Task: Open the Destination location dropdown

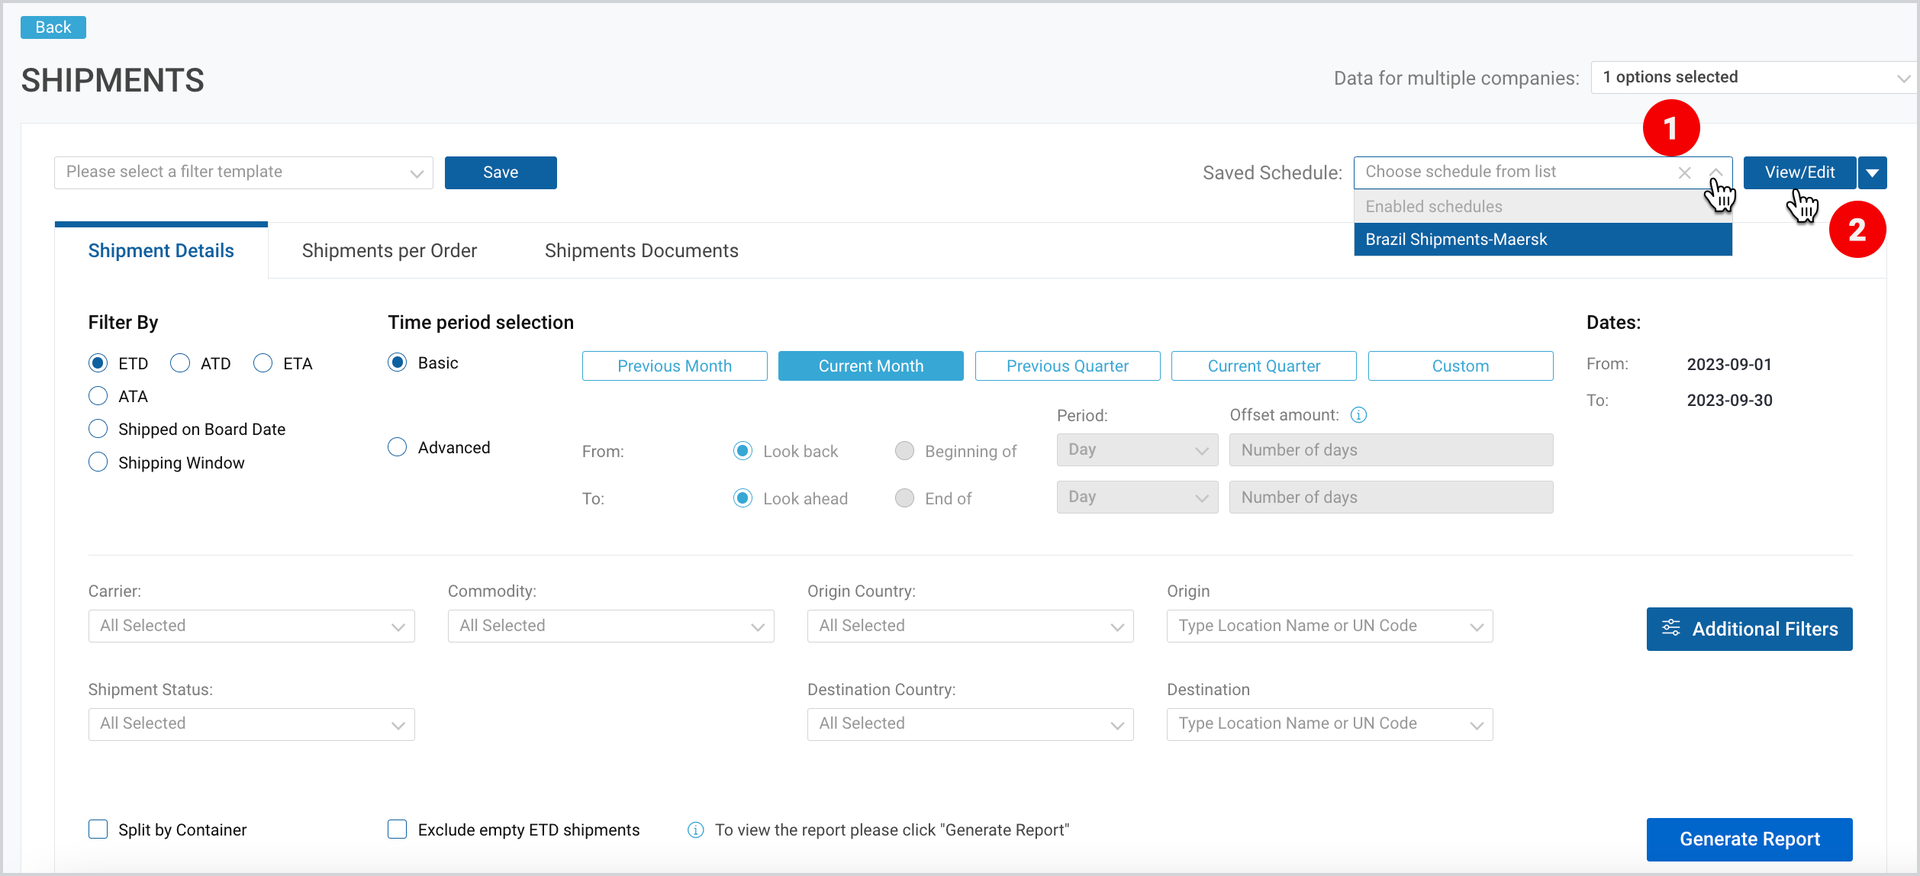Action: click(1330, 724)
